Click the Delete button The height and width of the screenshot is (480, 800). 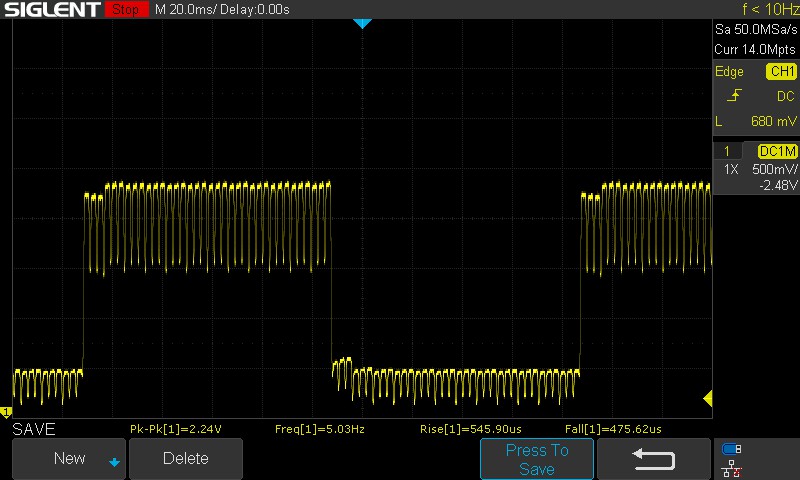[x=186, y=459]
